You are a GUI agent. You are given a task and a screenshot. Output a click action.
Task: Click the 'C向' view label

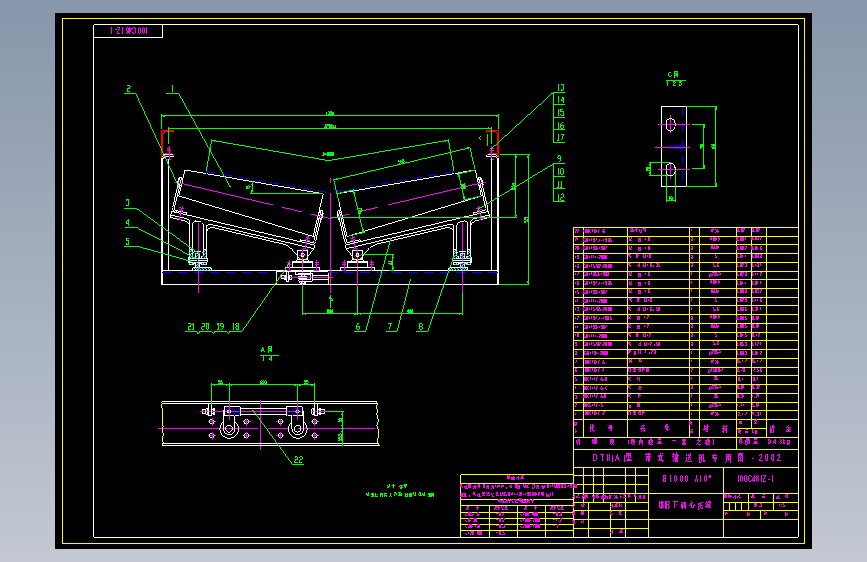[x=673, y=74]
